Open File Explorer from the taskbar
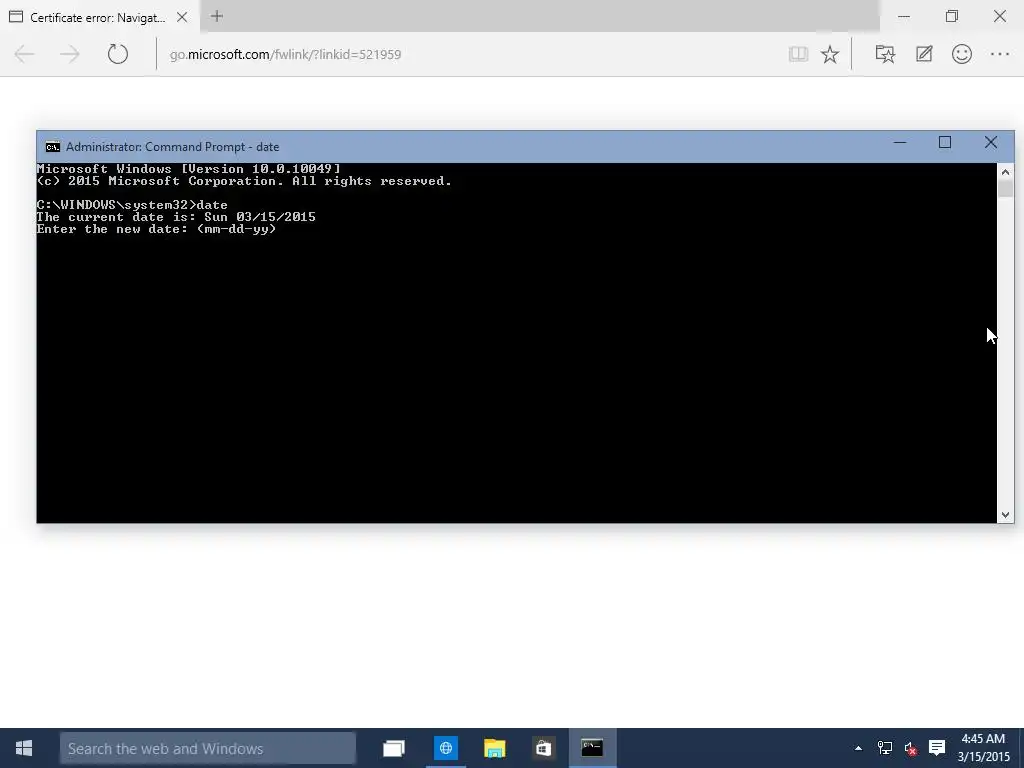Viewport: 1024px width, 768px height. (x=495, y=748)
